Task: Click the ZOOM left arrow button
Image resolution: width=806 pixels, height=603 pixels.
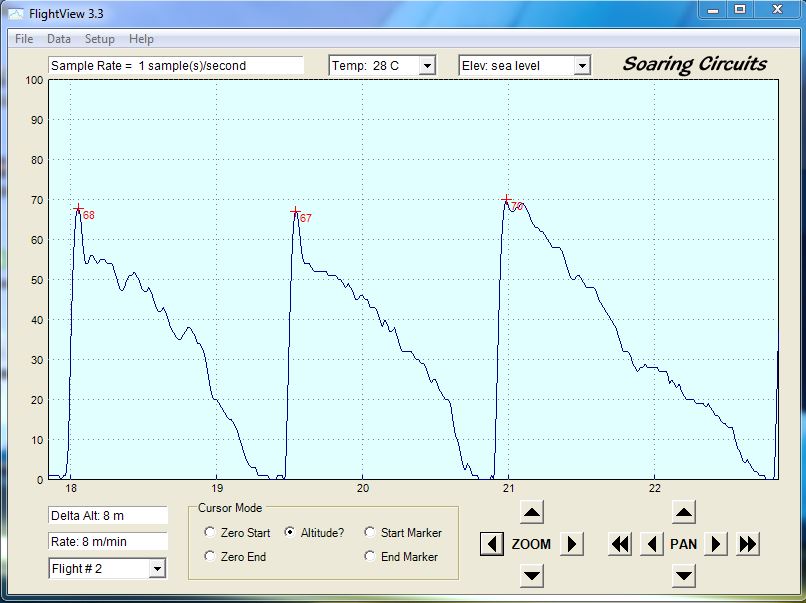Action: 492,544
